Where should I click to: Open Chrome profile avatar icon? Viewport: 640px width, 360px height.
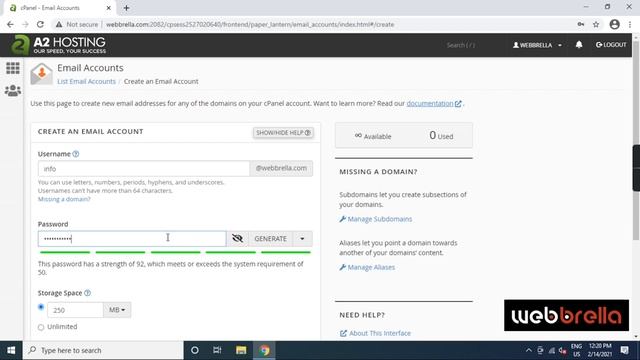point(614,24)
